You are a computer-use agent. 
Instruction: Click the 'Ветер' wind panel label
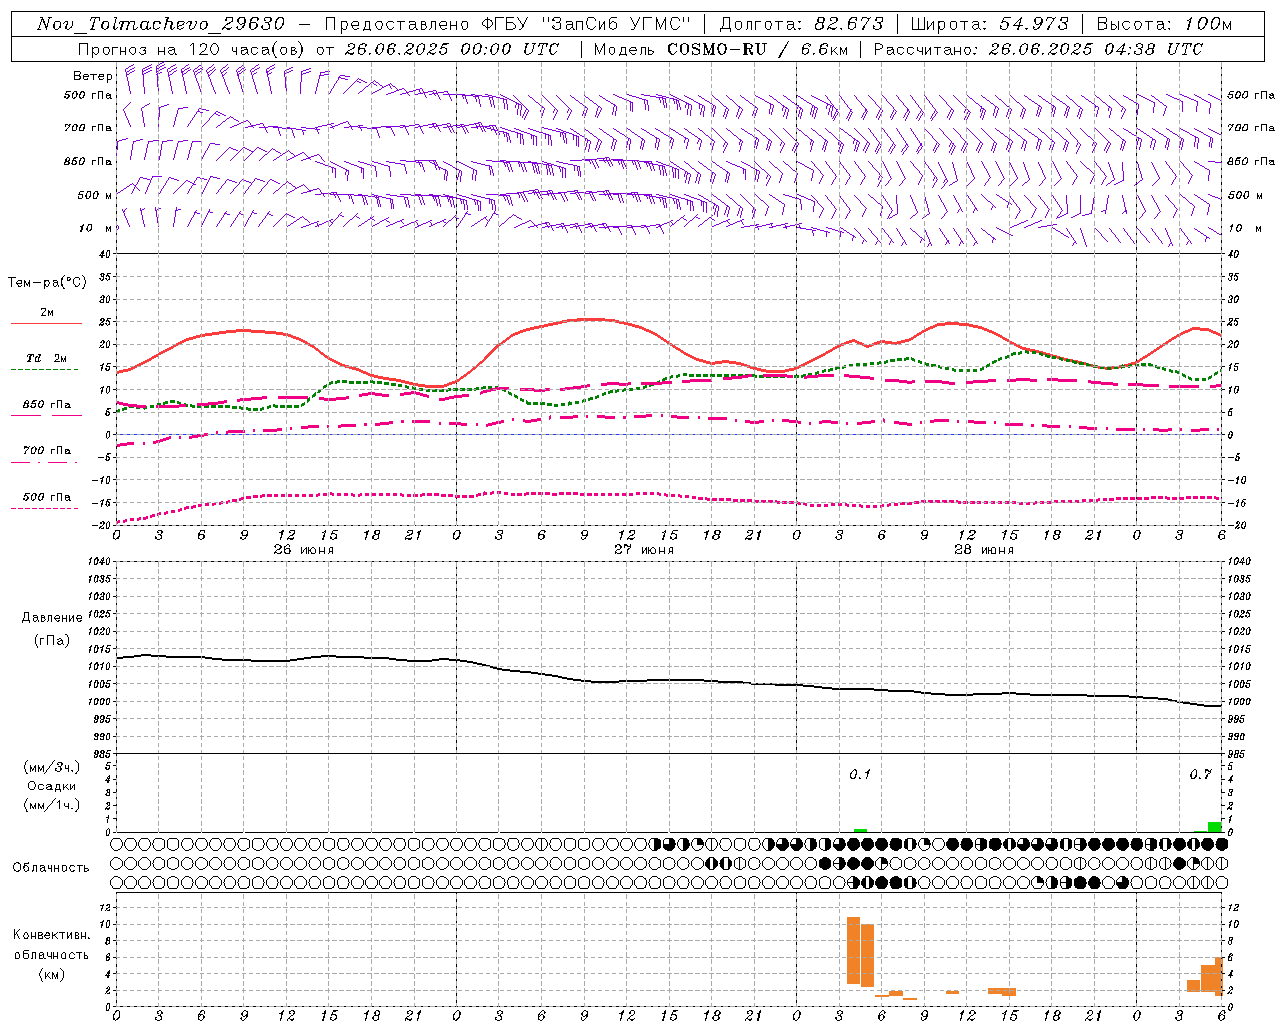click(93, 76)
